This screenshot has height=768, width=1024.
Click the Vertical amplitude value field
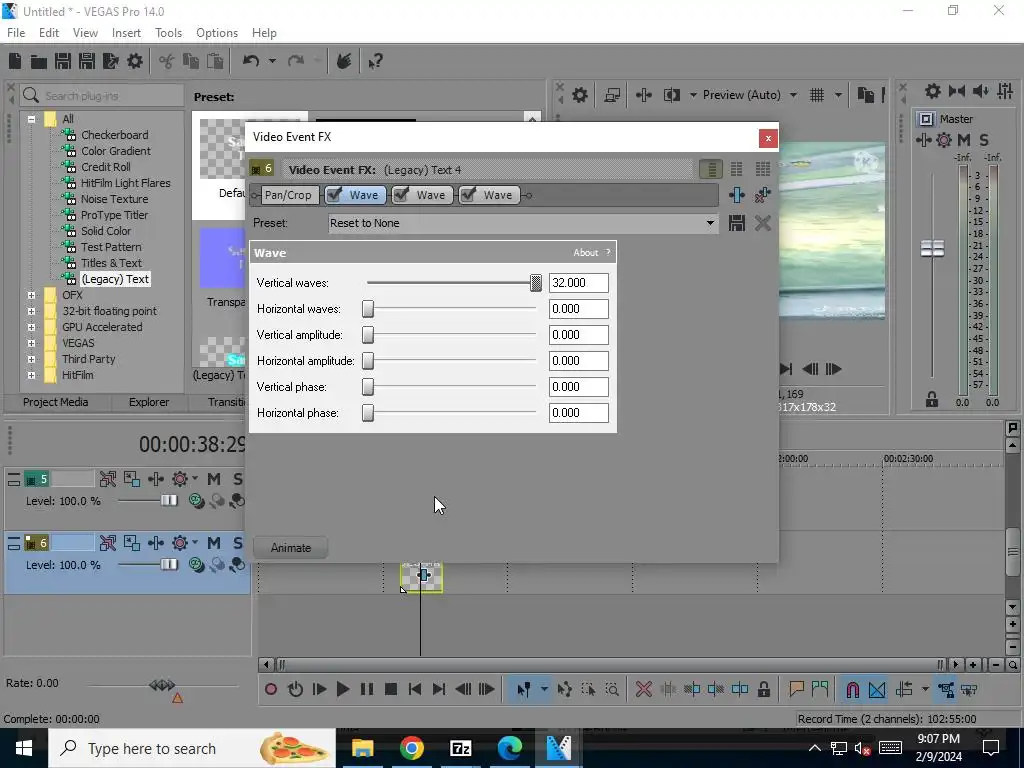tap(579, 335)
